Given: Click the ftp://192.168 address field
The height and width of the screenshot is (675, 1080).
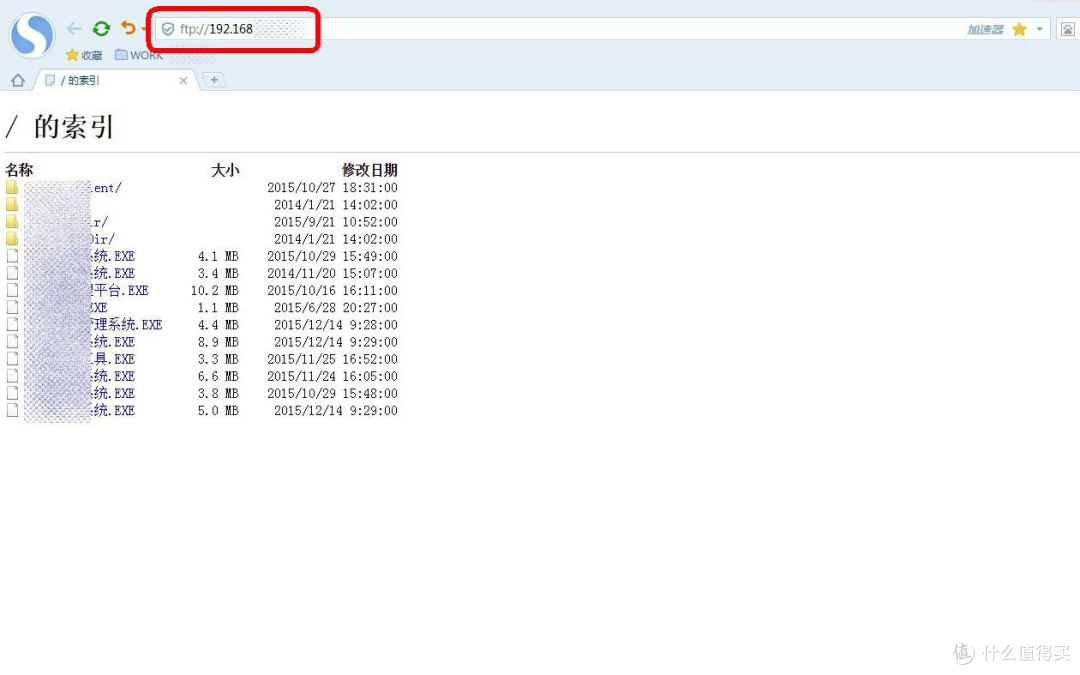Looking at the screenshot, I should (x=561, y=29).
